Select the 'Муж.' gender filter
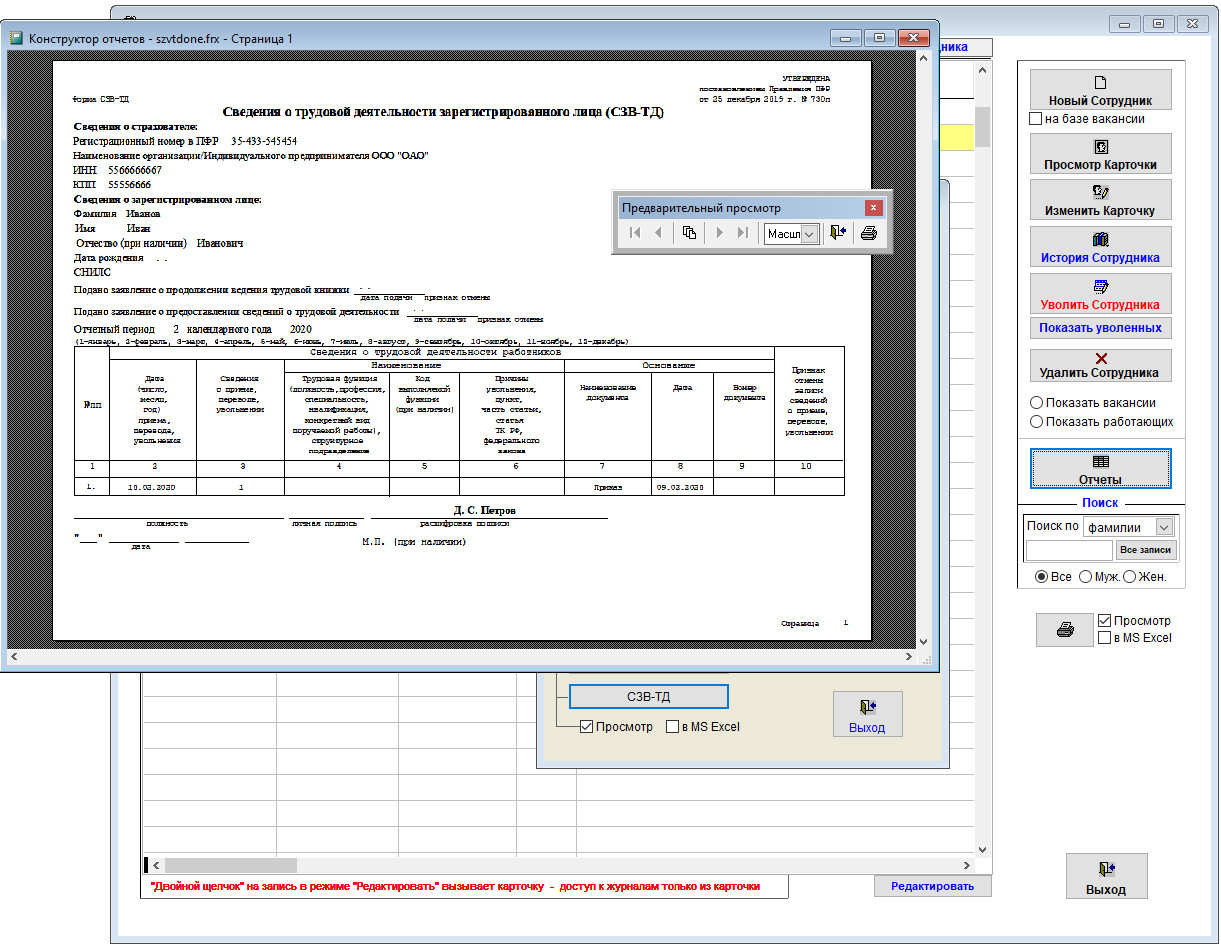Screen dimensions: 1221x946 point(1085,577)
